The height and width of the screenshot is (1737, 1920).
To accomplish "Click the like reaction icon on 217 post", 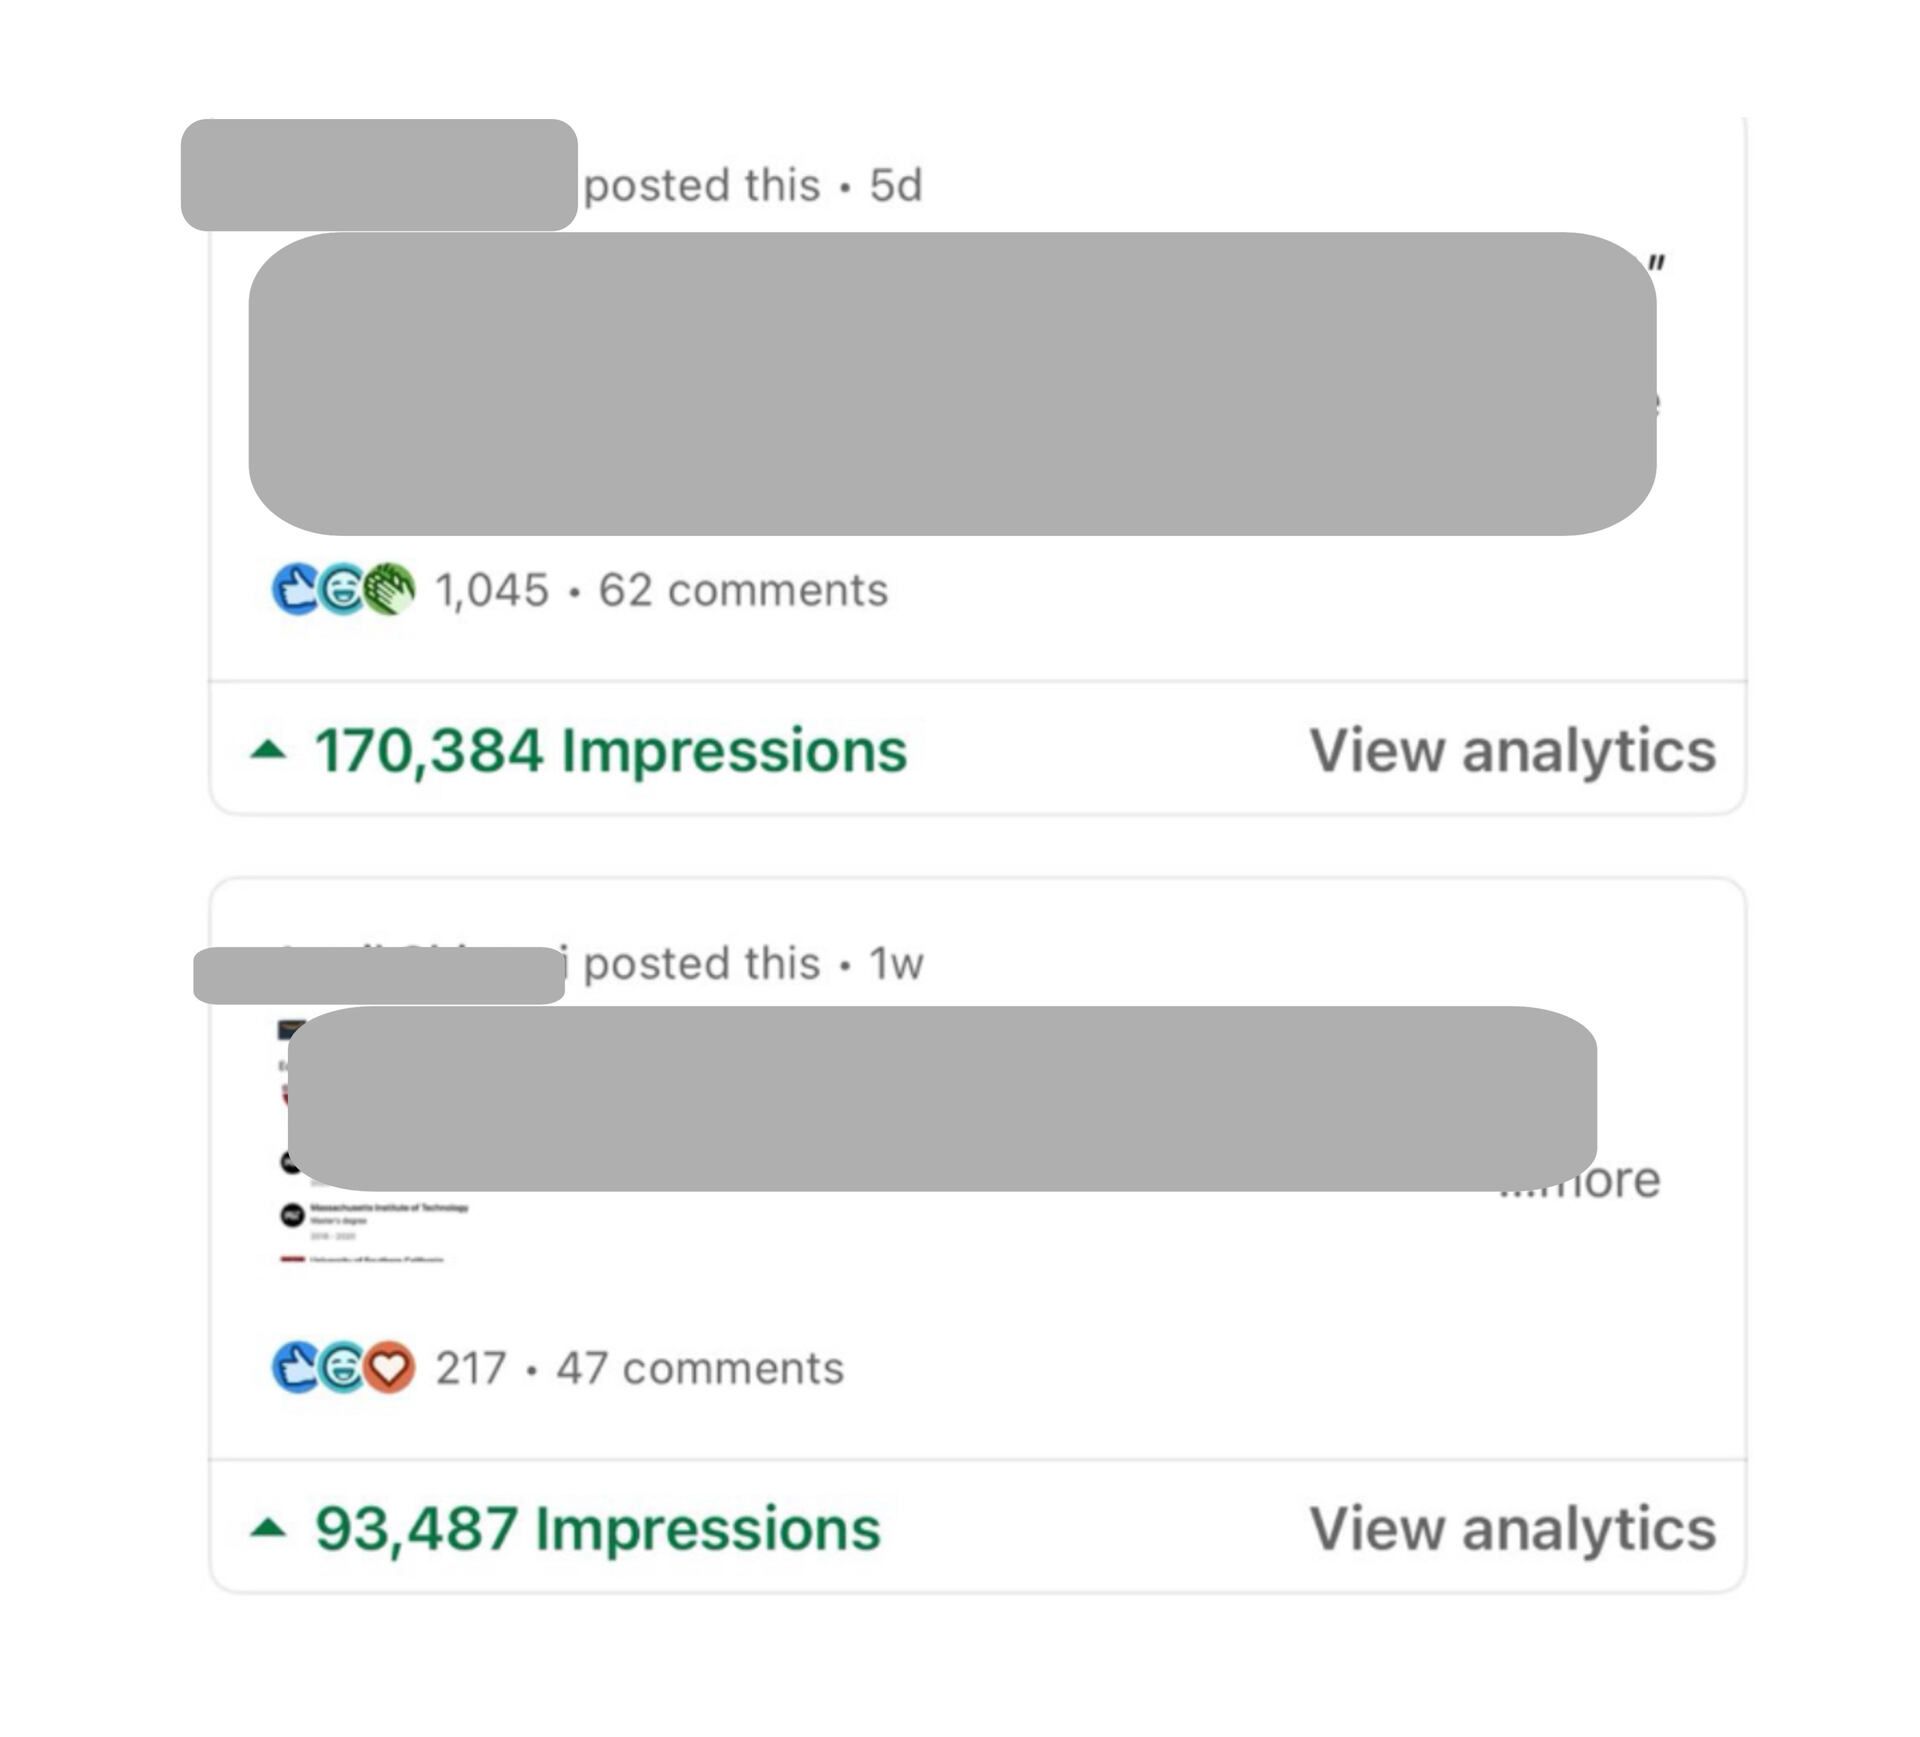I will pos(296,1367).
